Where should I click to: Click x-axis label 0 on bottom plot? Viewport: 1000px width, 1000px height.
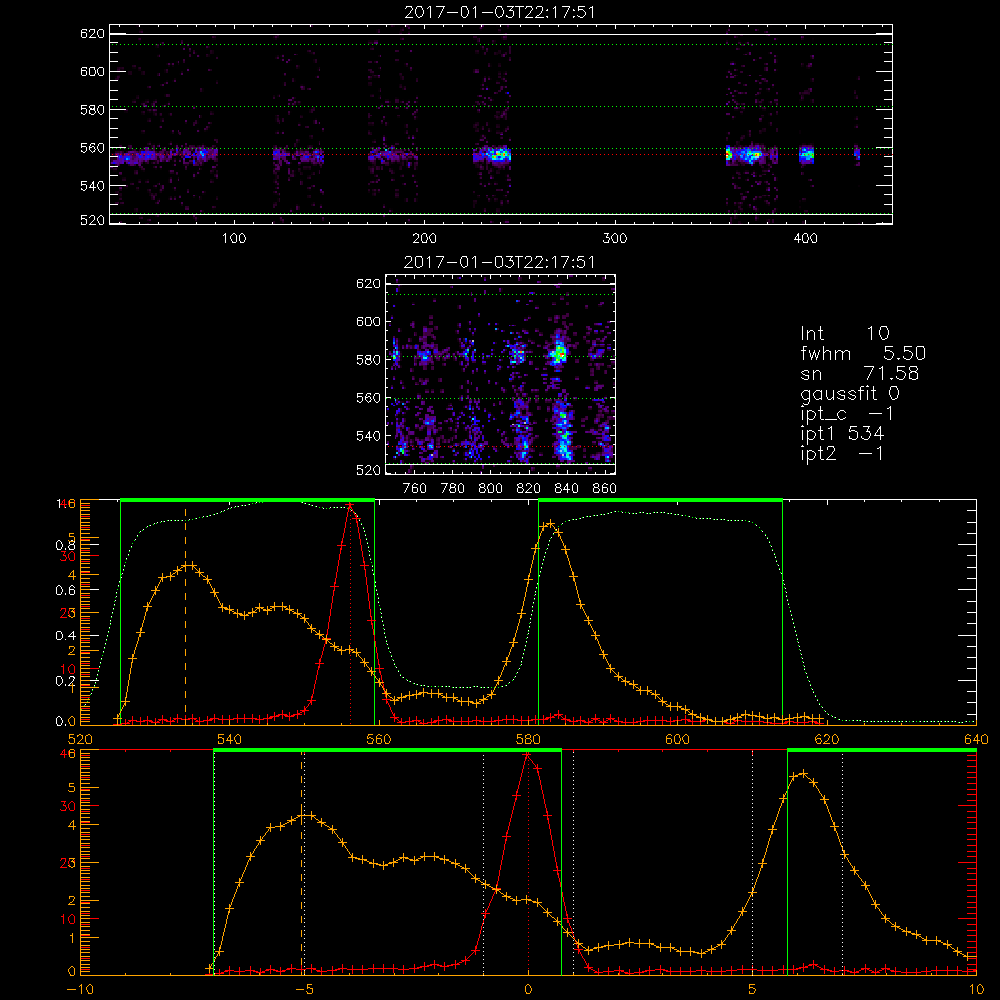528,990
